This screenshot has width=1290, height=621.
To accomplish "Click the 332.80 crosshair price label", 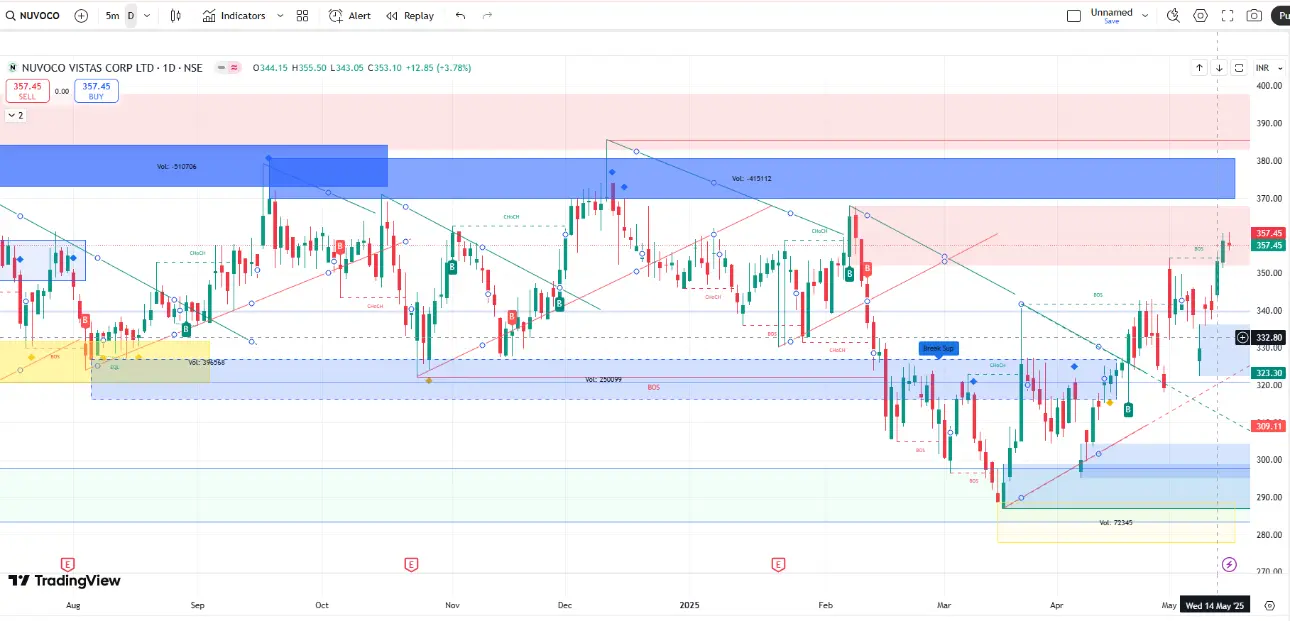I will click(x=1270, y=338).
